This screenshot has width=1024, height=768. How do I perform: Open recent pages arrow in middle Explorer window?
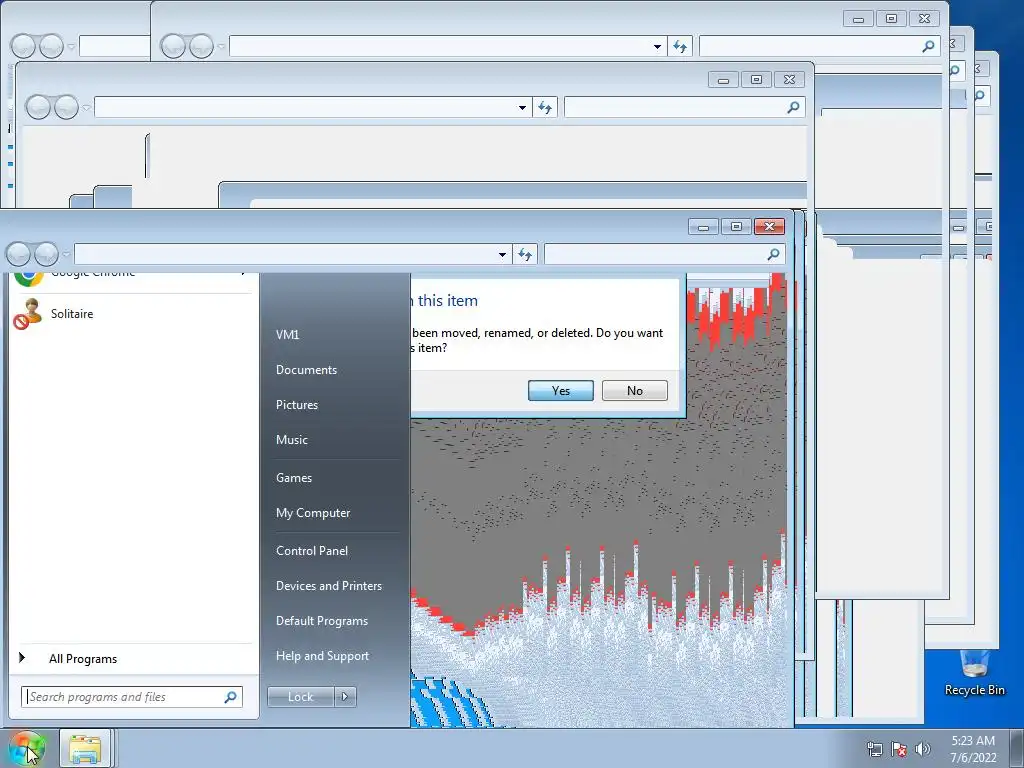pyautogui.click(x=86, y=107)
